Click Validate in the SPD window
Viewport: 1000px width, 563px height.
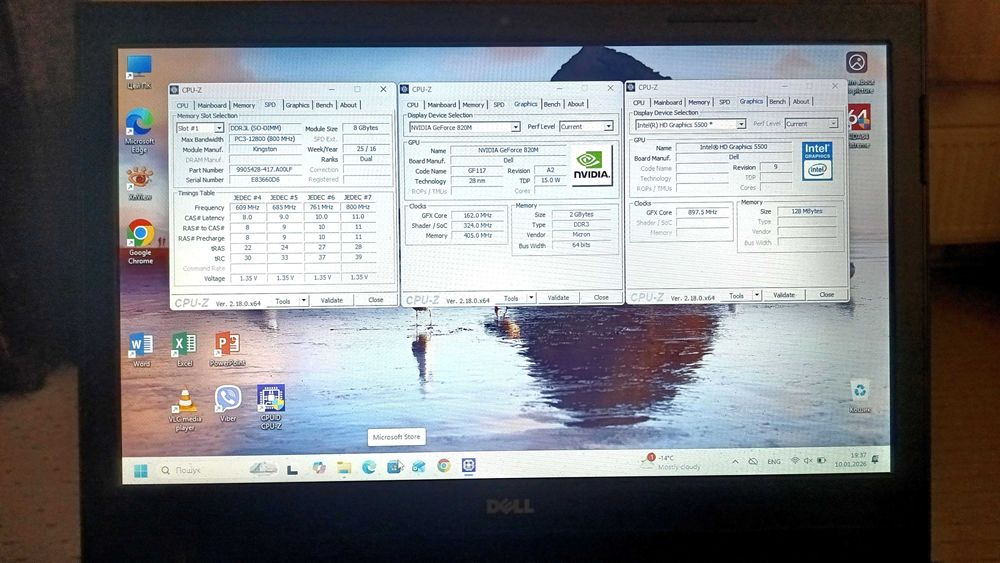pyautogui.click(x=332, y=300)
